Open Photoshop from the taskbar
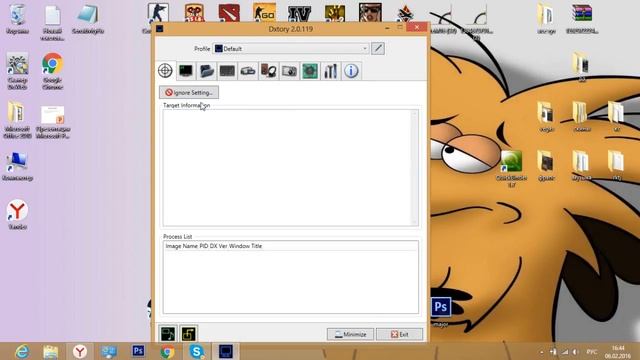This screenshot has width=640, height=360. point(138,351)
